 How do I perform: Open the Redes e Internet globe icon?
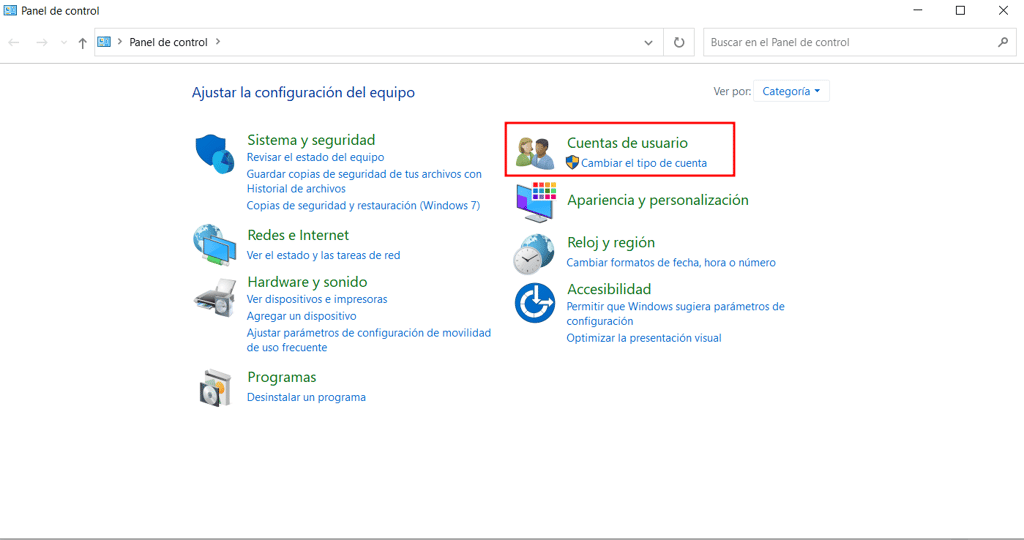(x=214, y=245)
